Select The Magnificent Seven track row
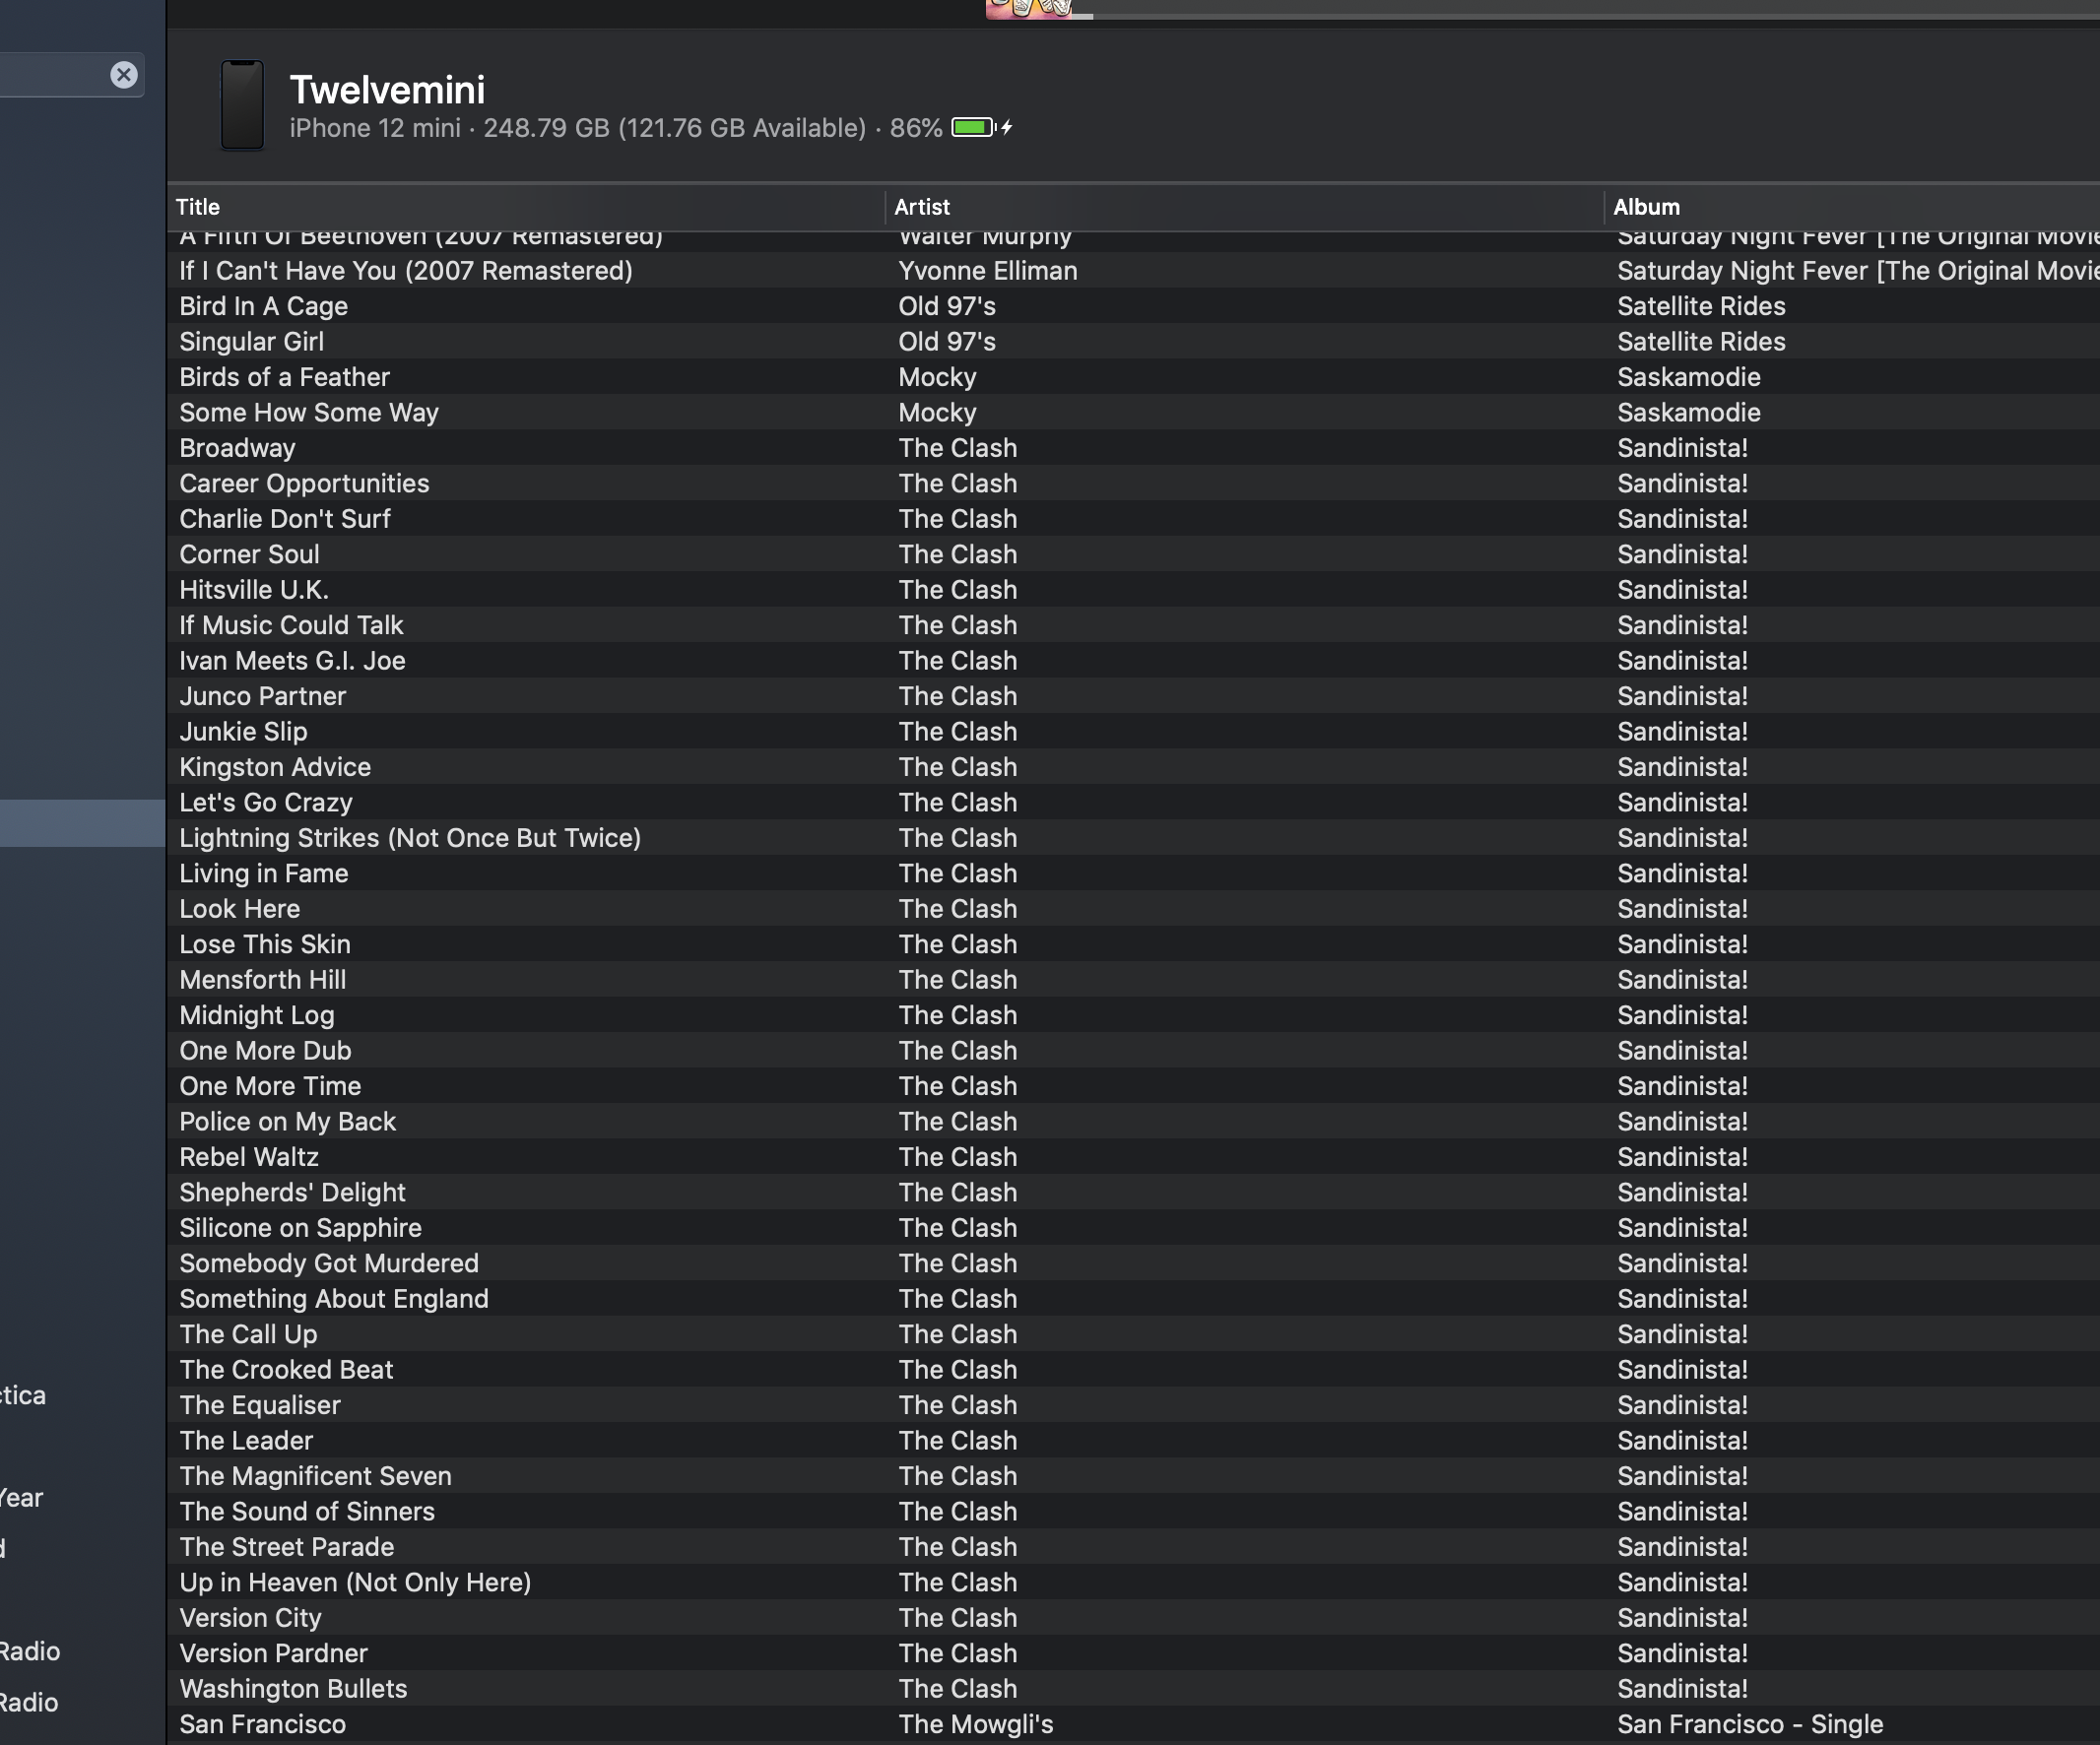The width and height of the screenshot is (2100, 1745). (x=315, y=1476)
